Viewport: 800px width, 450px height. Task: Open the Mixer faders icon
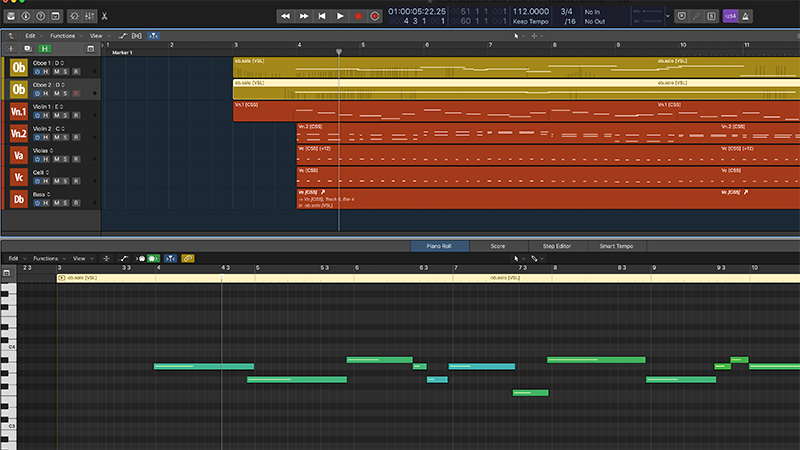click(x=90, y=16)
